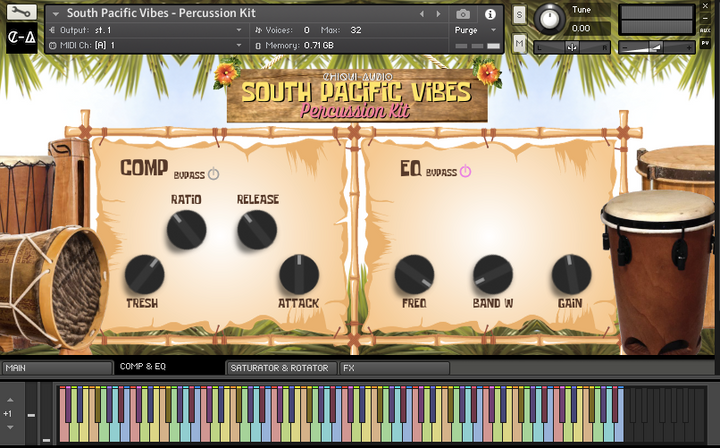Open instrument edit mode with the wrench icon
The image size is (720, 448).
pos(22,12)
